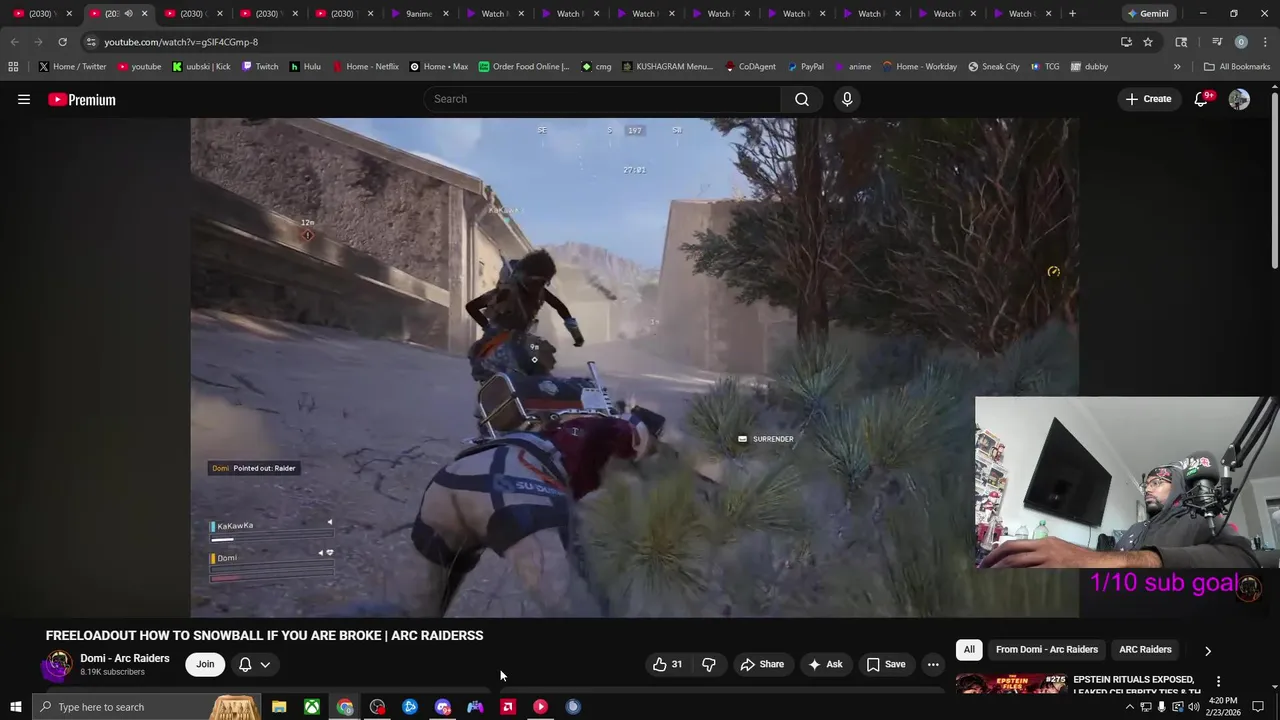This screenshot has width=1280, height=720.
Task: Open uubski | Kick bookmark
Action: (201, 67)
